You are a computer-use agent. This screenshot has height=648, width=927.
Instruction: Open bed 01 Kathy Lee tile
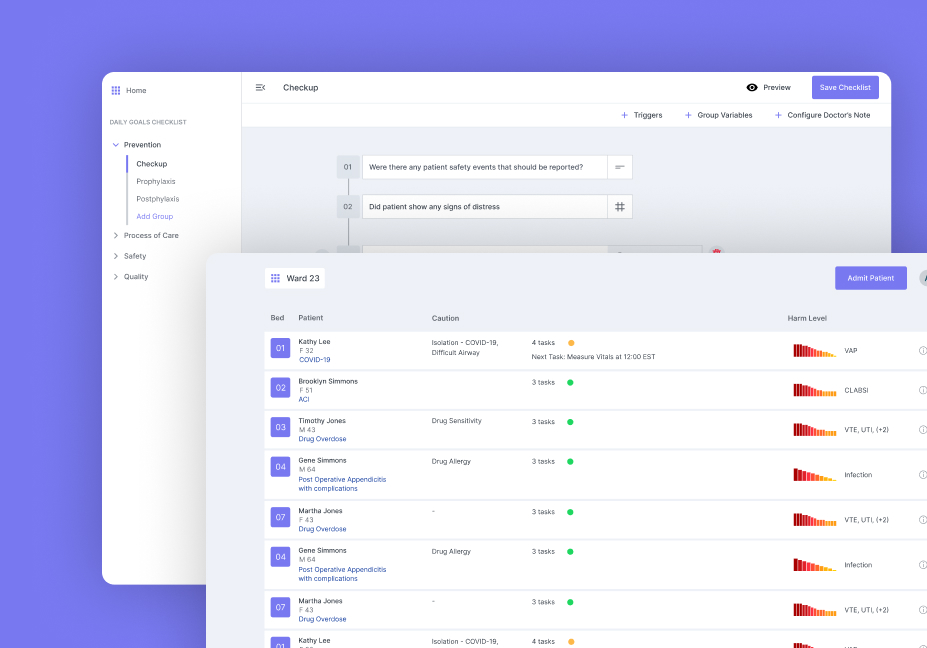280,348
